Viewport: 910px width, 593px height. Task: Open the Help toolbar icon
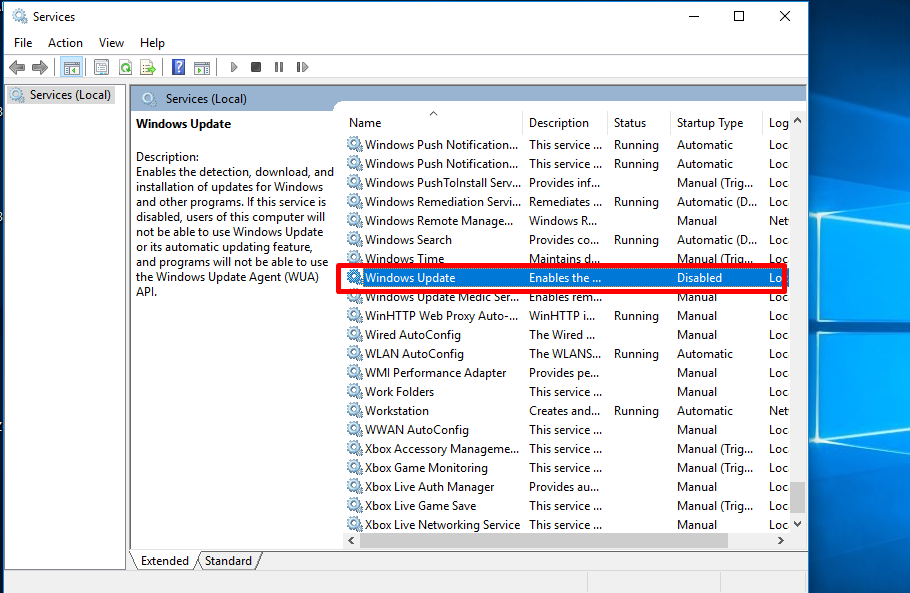click(179, 67)
